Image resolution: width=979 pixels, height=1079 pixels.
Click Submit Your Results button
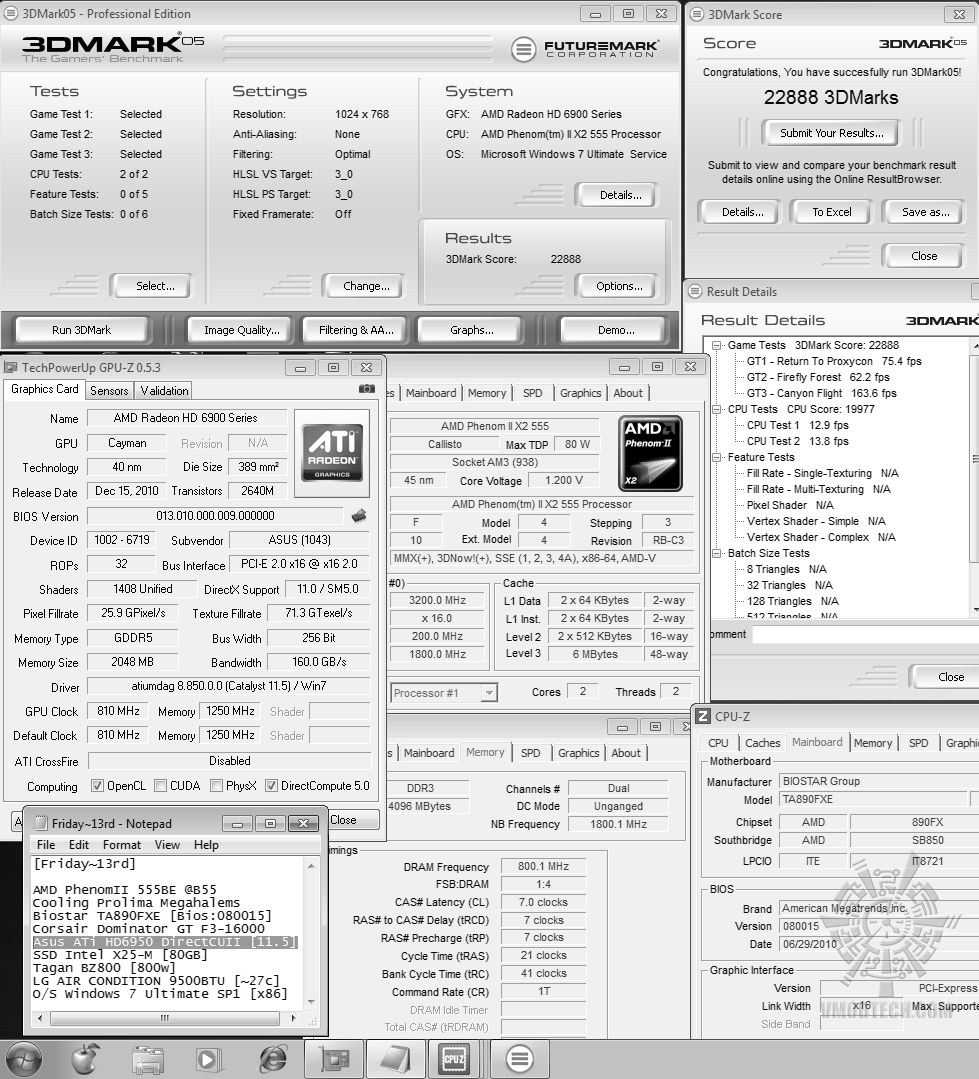click(x=832, y=133)
